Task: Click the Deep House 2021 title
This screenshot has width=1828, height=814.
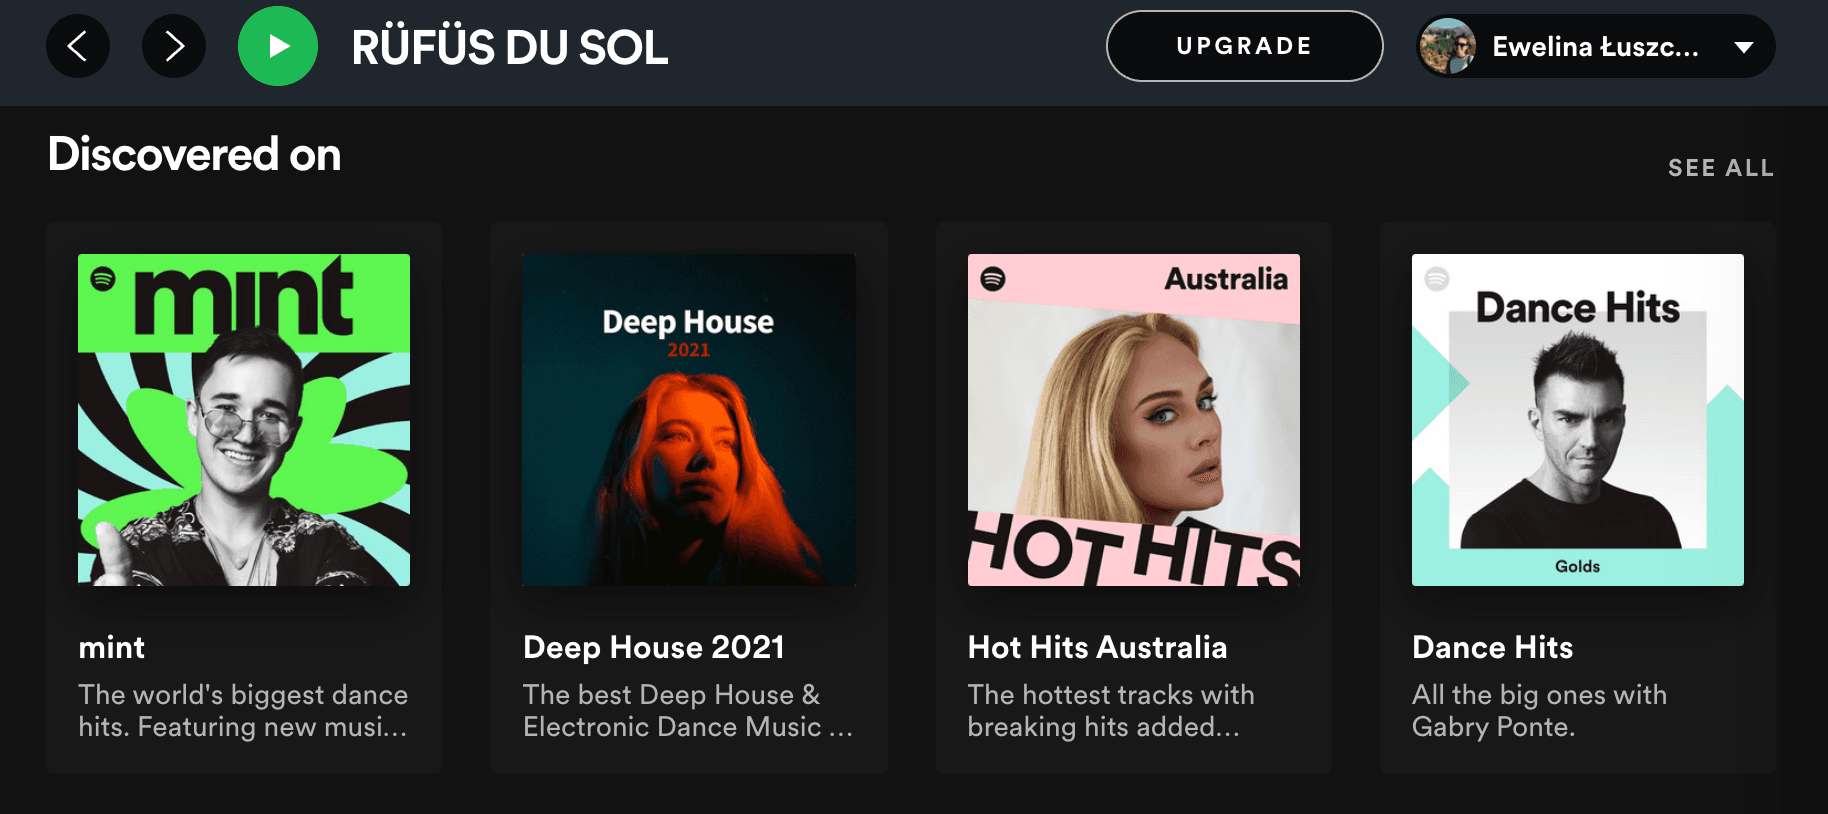Action: tap(654, 647)
